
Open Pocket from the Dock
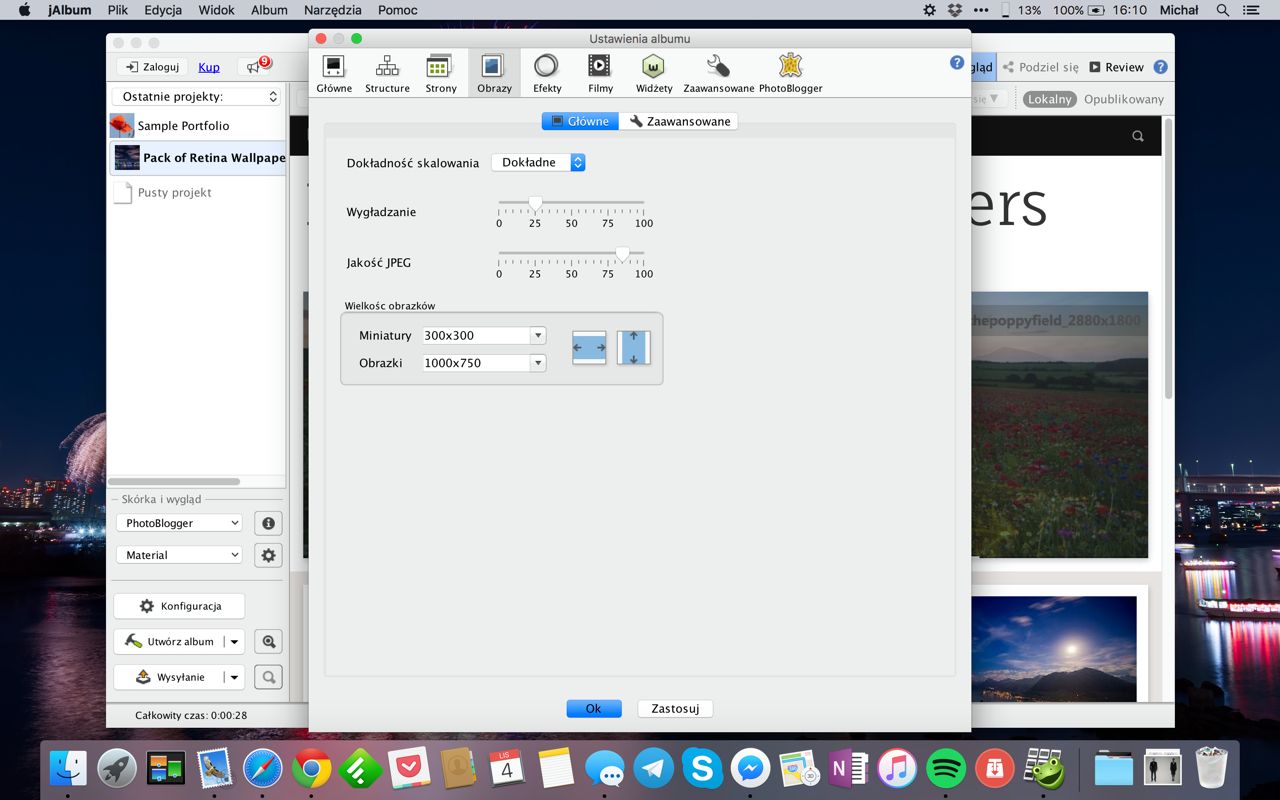click(x=409, y=769)
